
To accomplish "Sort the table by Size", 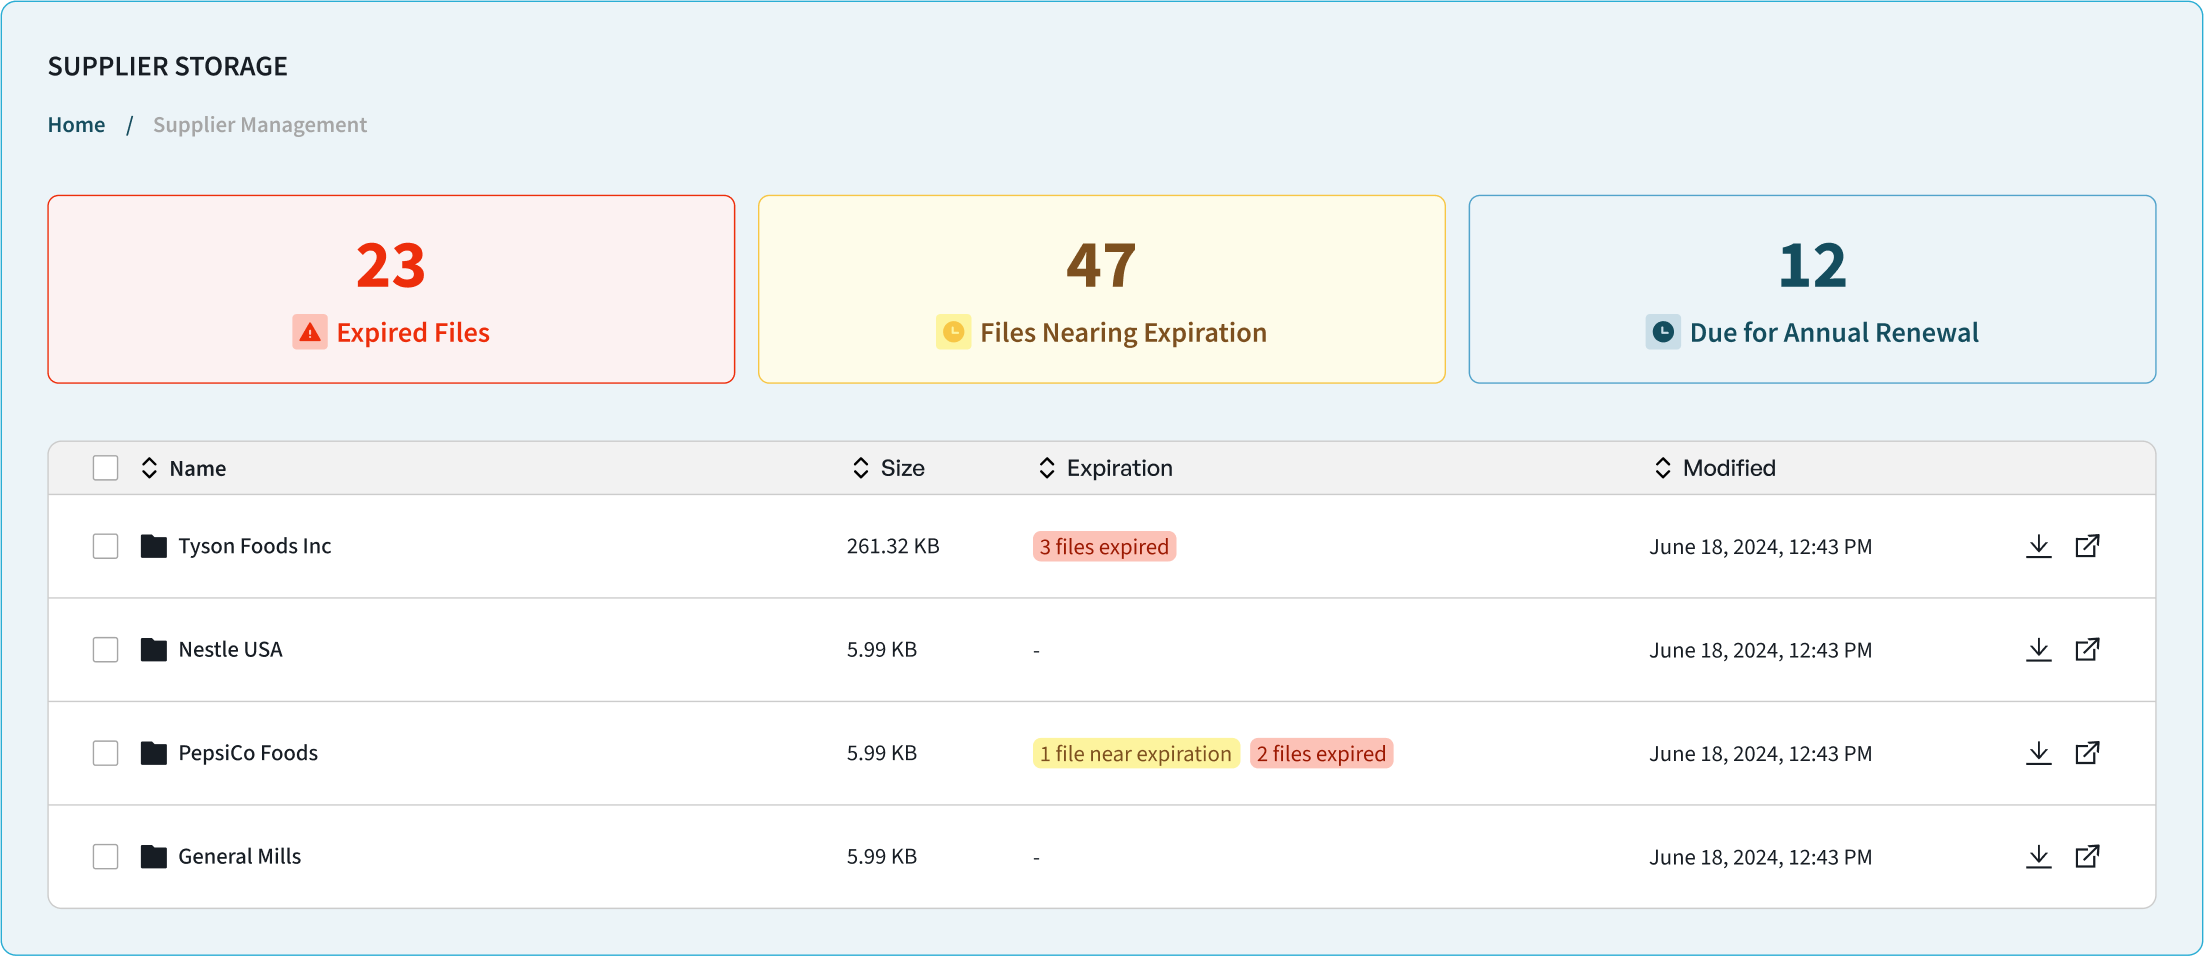I will pyautogui.click(x=860, y=468).
